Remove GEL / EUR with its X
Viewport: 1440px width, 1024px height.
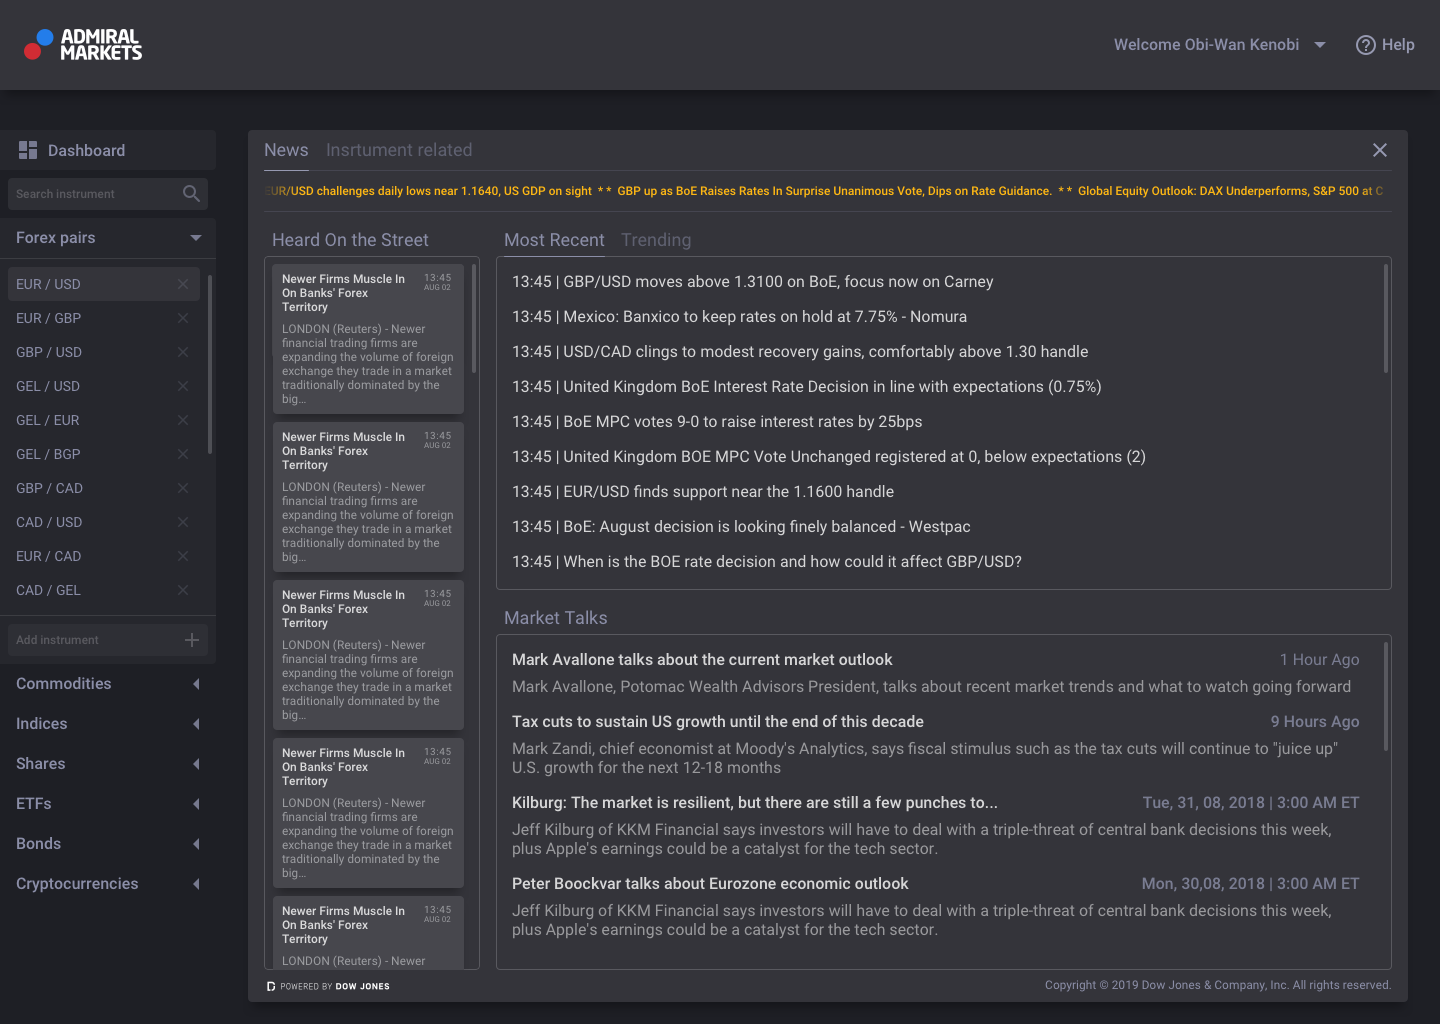coord(183,420)
